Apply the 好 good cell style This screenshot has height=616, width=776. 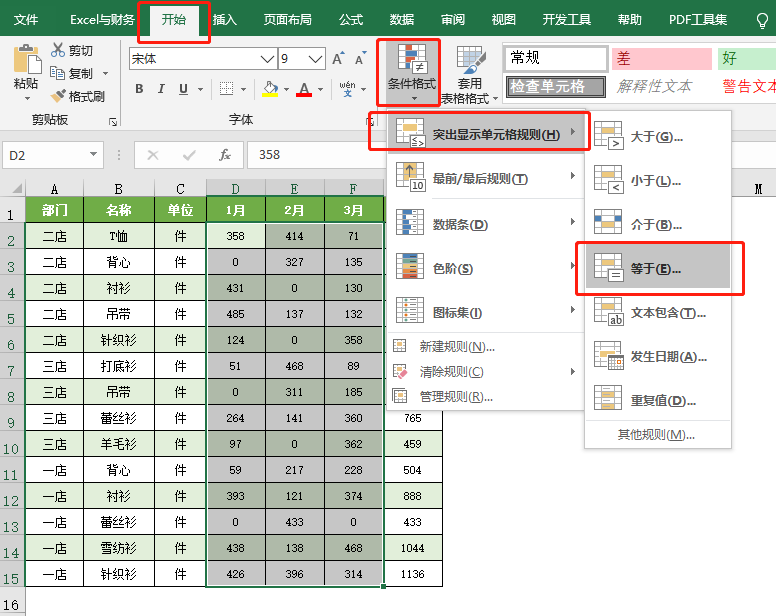coord(746,58)
